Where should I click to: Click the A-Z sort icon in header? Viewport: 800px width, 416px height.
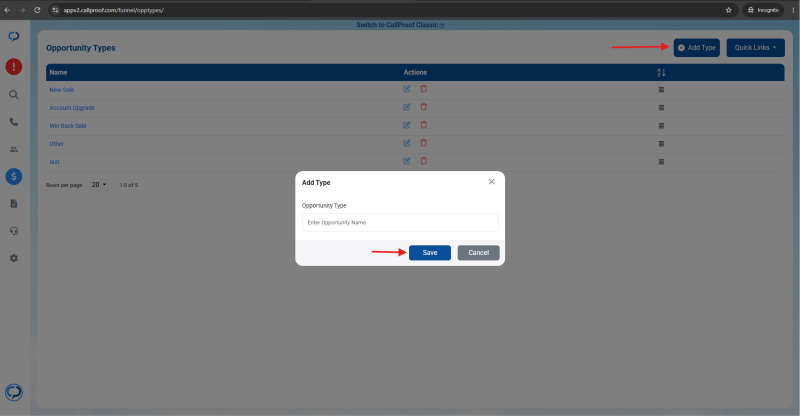tap(661, 72)
